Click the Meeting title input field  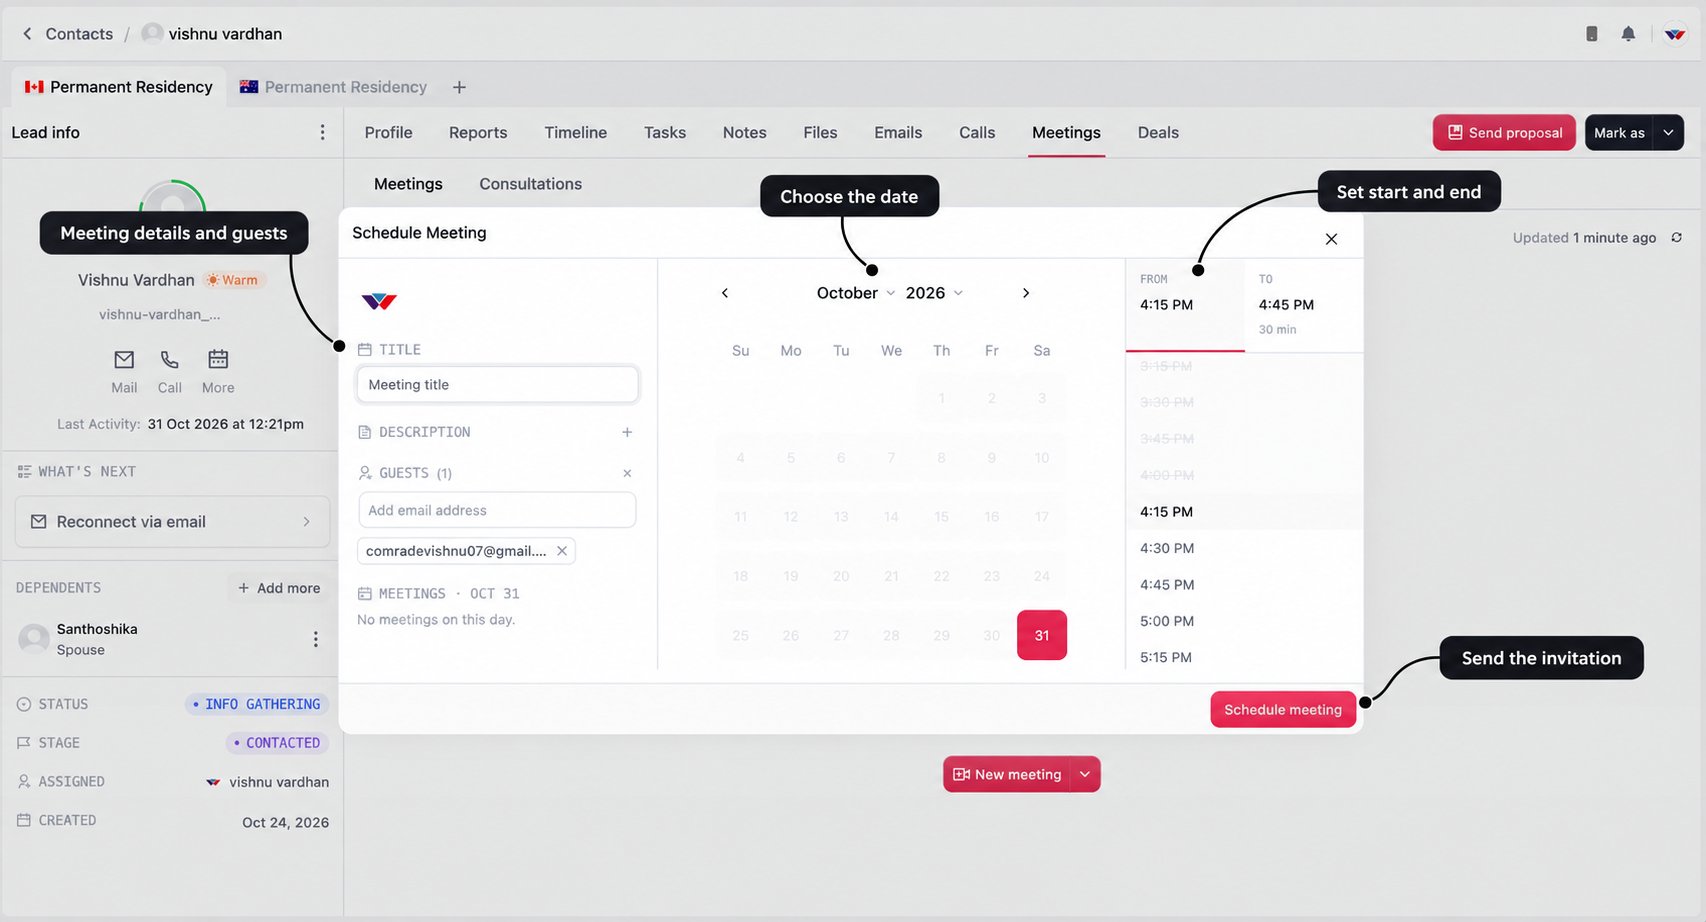pos(497,385)
